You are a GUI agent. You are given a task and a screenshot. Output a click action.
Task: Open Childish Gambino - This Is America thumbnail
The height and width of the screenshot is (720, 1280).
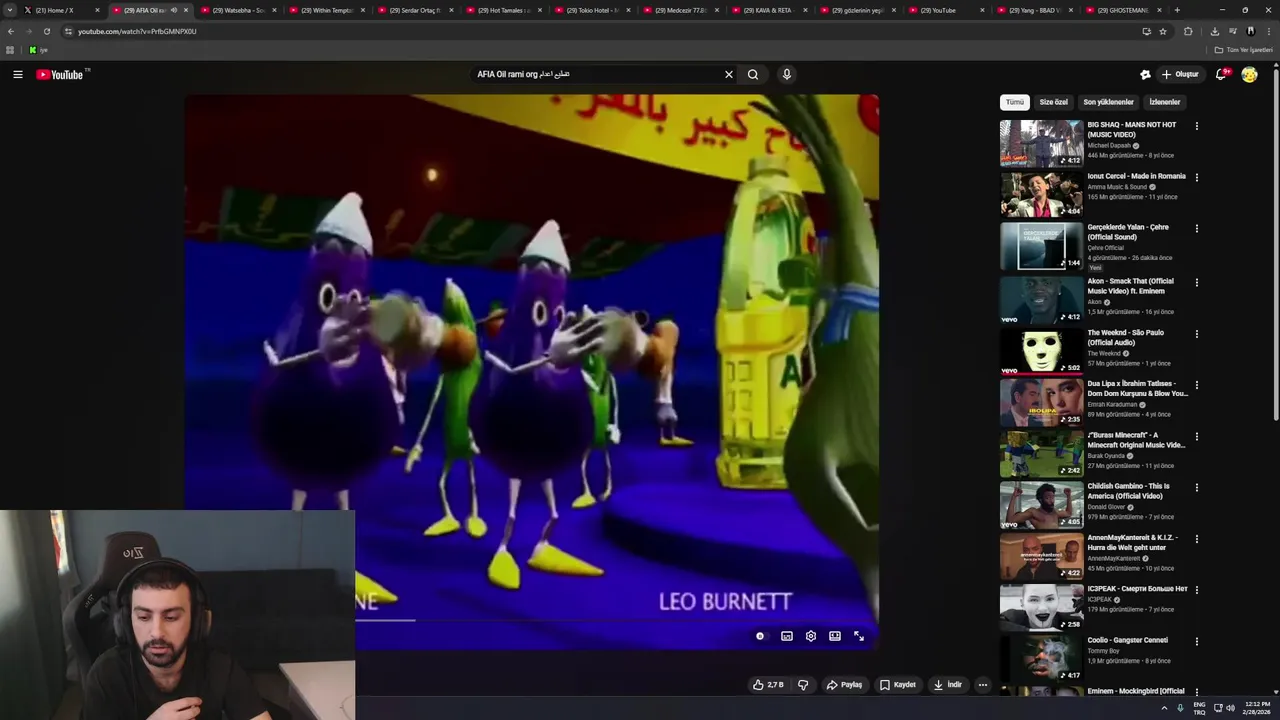[x=1041, y=505]
